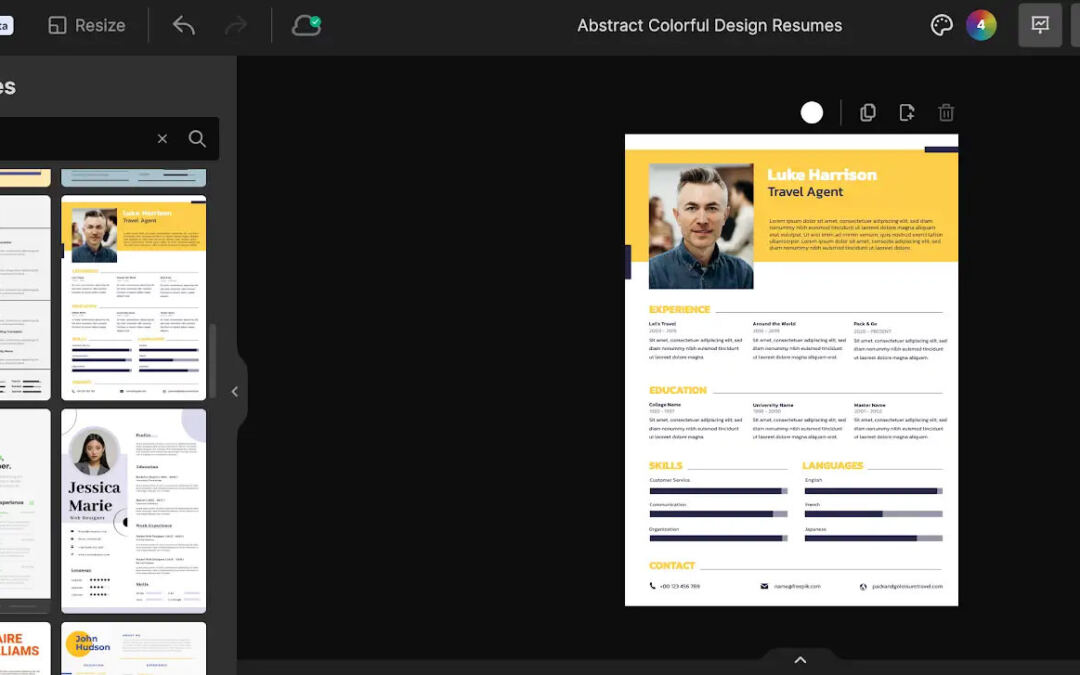
Task: Duplicate the page using the copy icon
Action: [x=868, y=113]
